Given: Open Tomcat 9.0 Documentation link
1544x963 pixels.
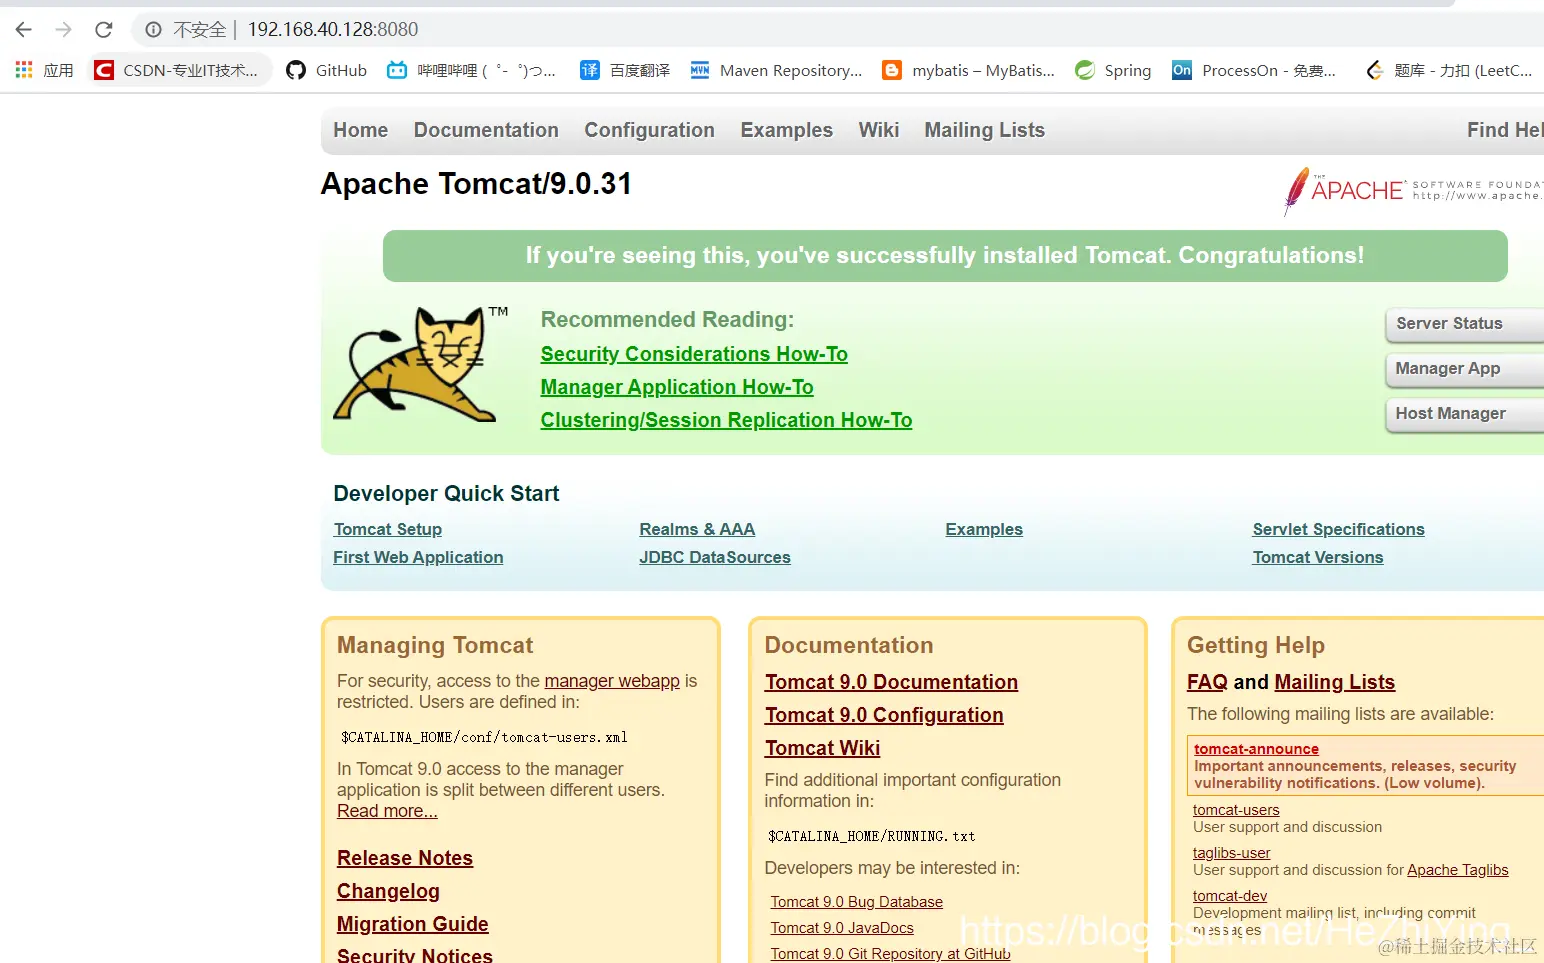Looking at the screenshot, I should (x=891, y=682).
